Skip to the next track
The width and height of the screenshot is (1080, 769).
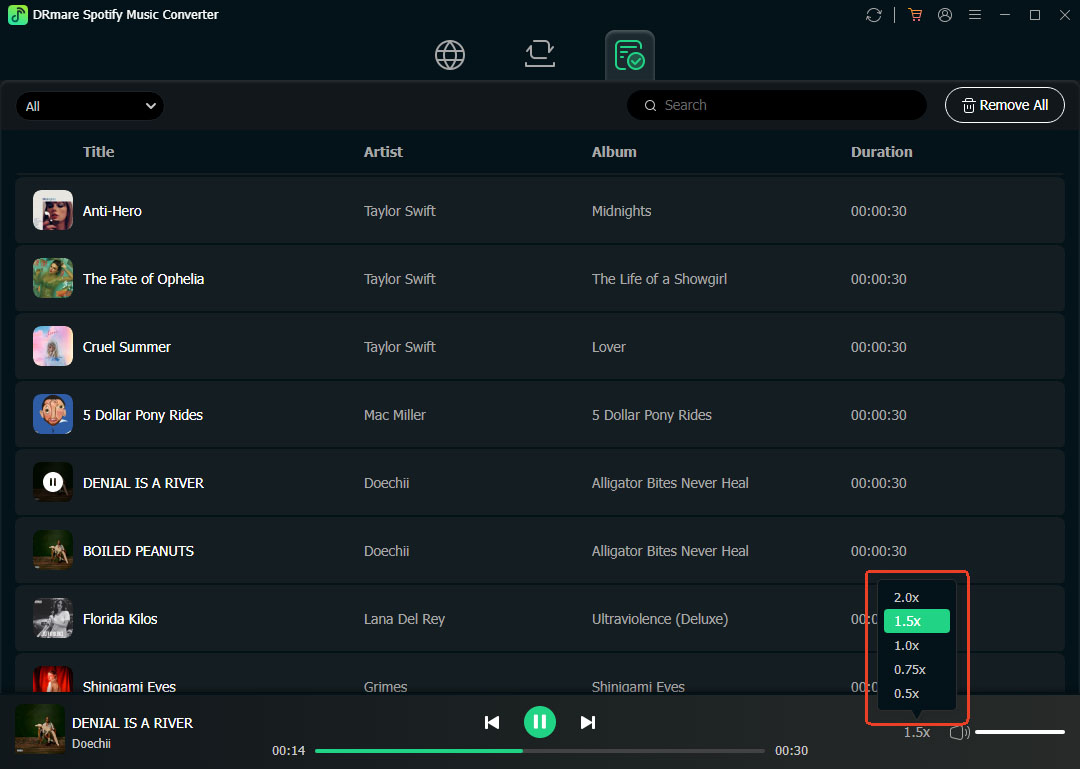pos(588,722)
